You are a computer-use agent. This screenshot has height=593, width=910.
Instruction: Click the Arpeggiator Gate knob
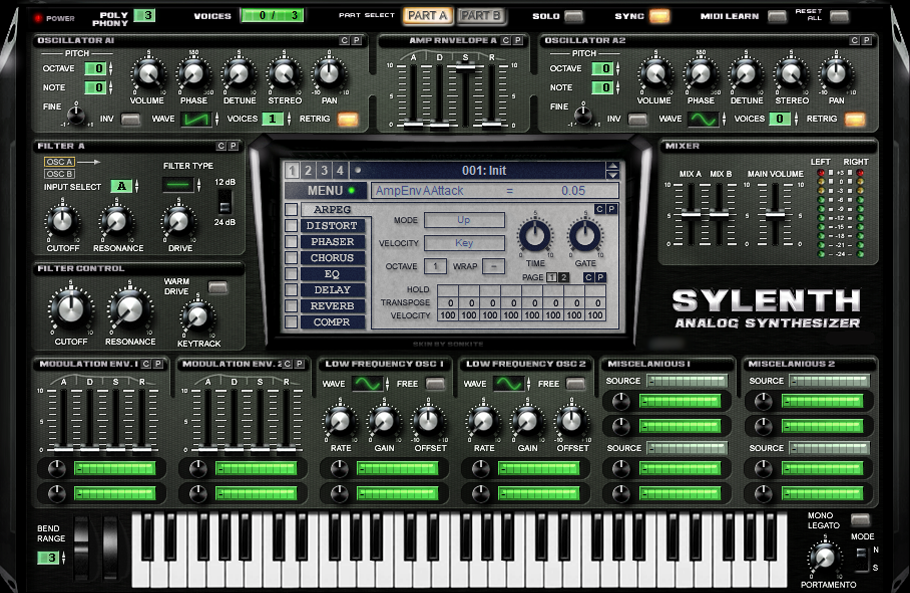point(585,236)
